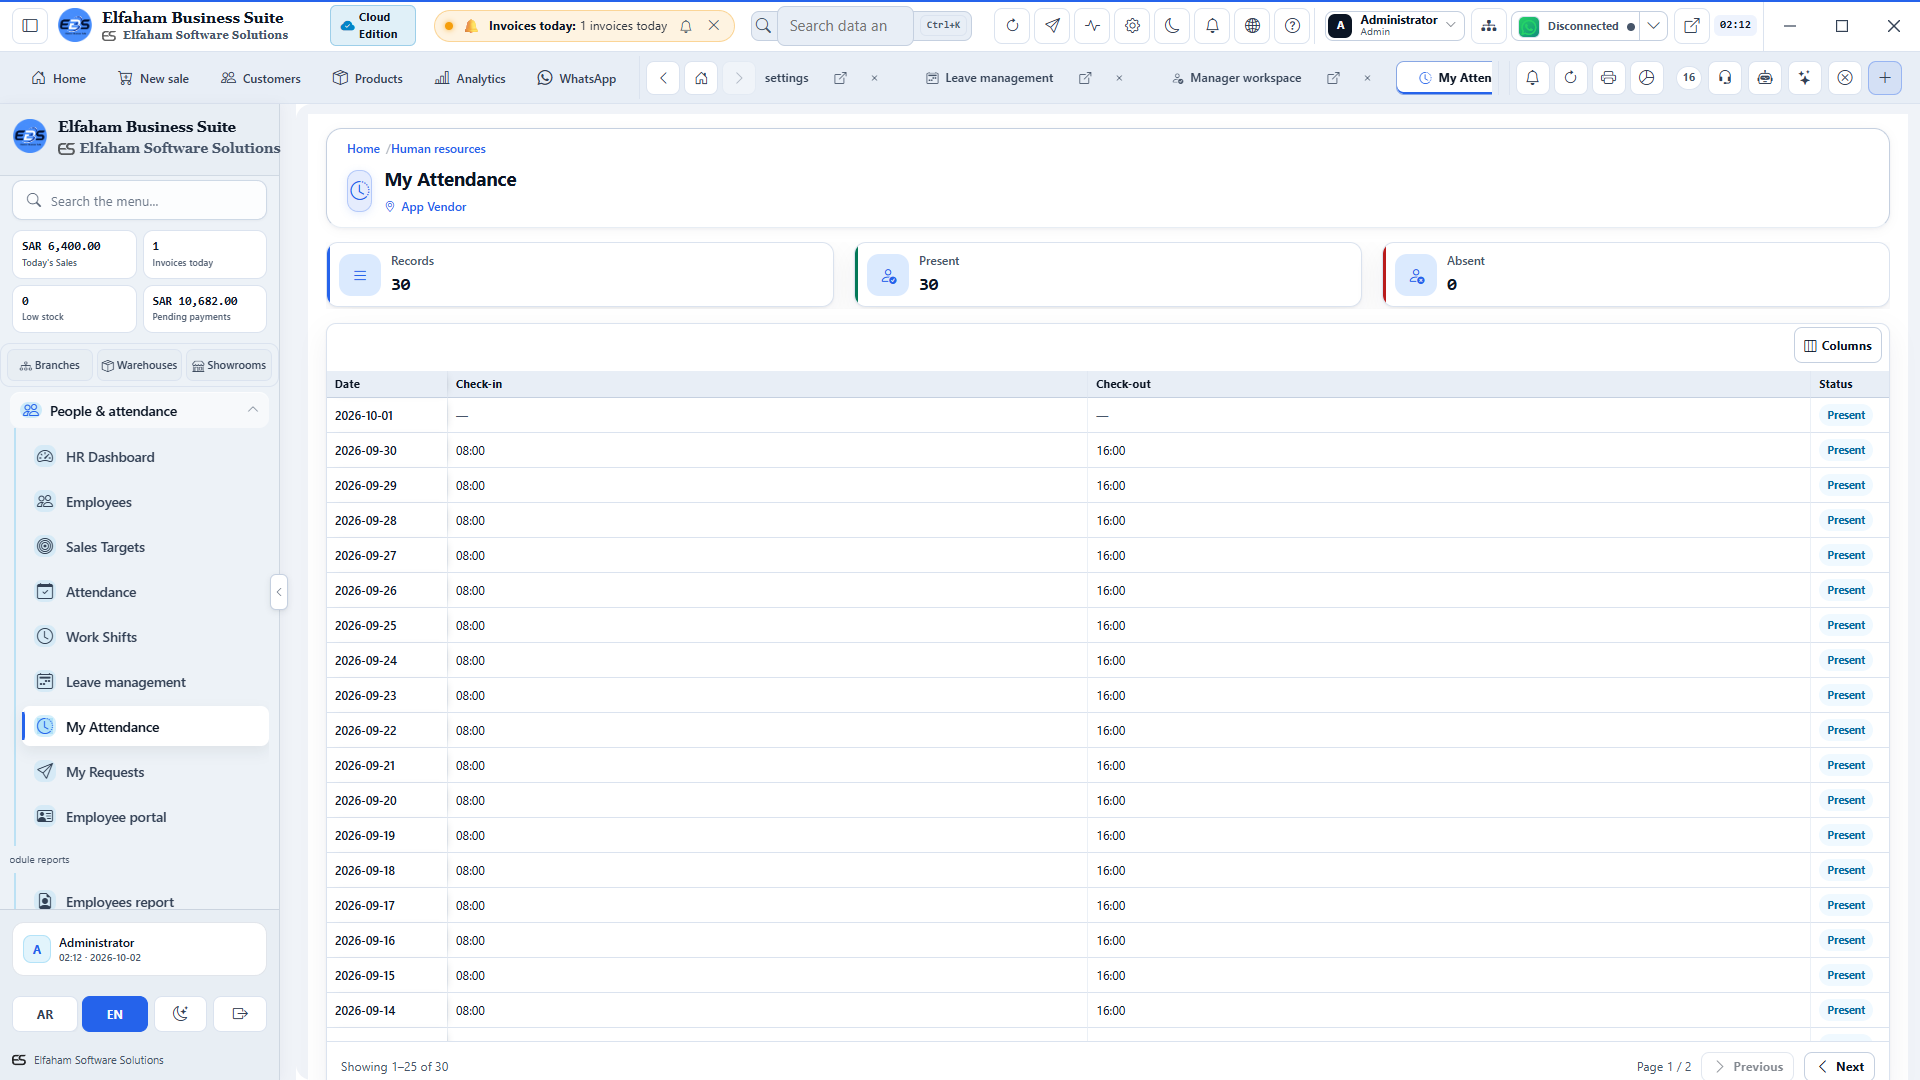
Task: Dismiss the Invoices today notification
Action: 714,26
